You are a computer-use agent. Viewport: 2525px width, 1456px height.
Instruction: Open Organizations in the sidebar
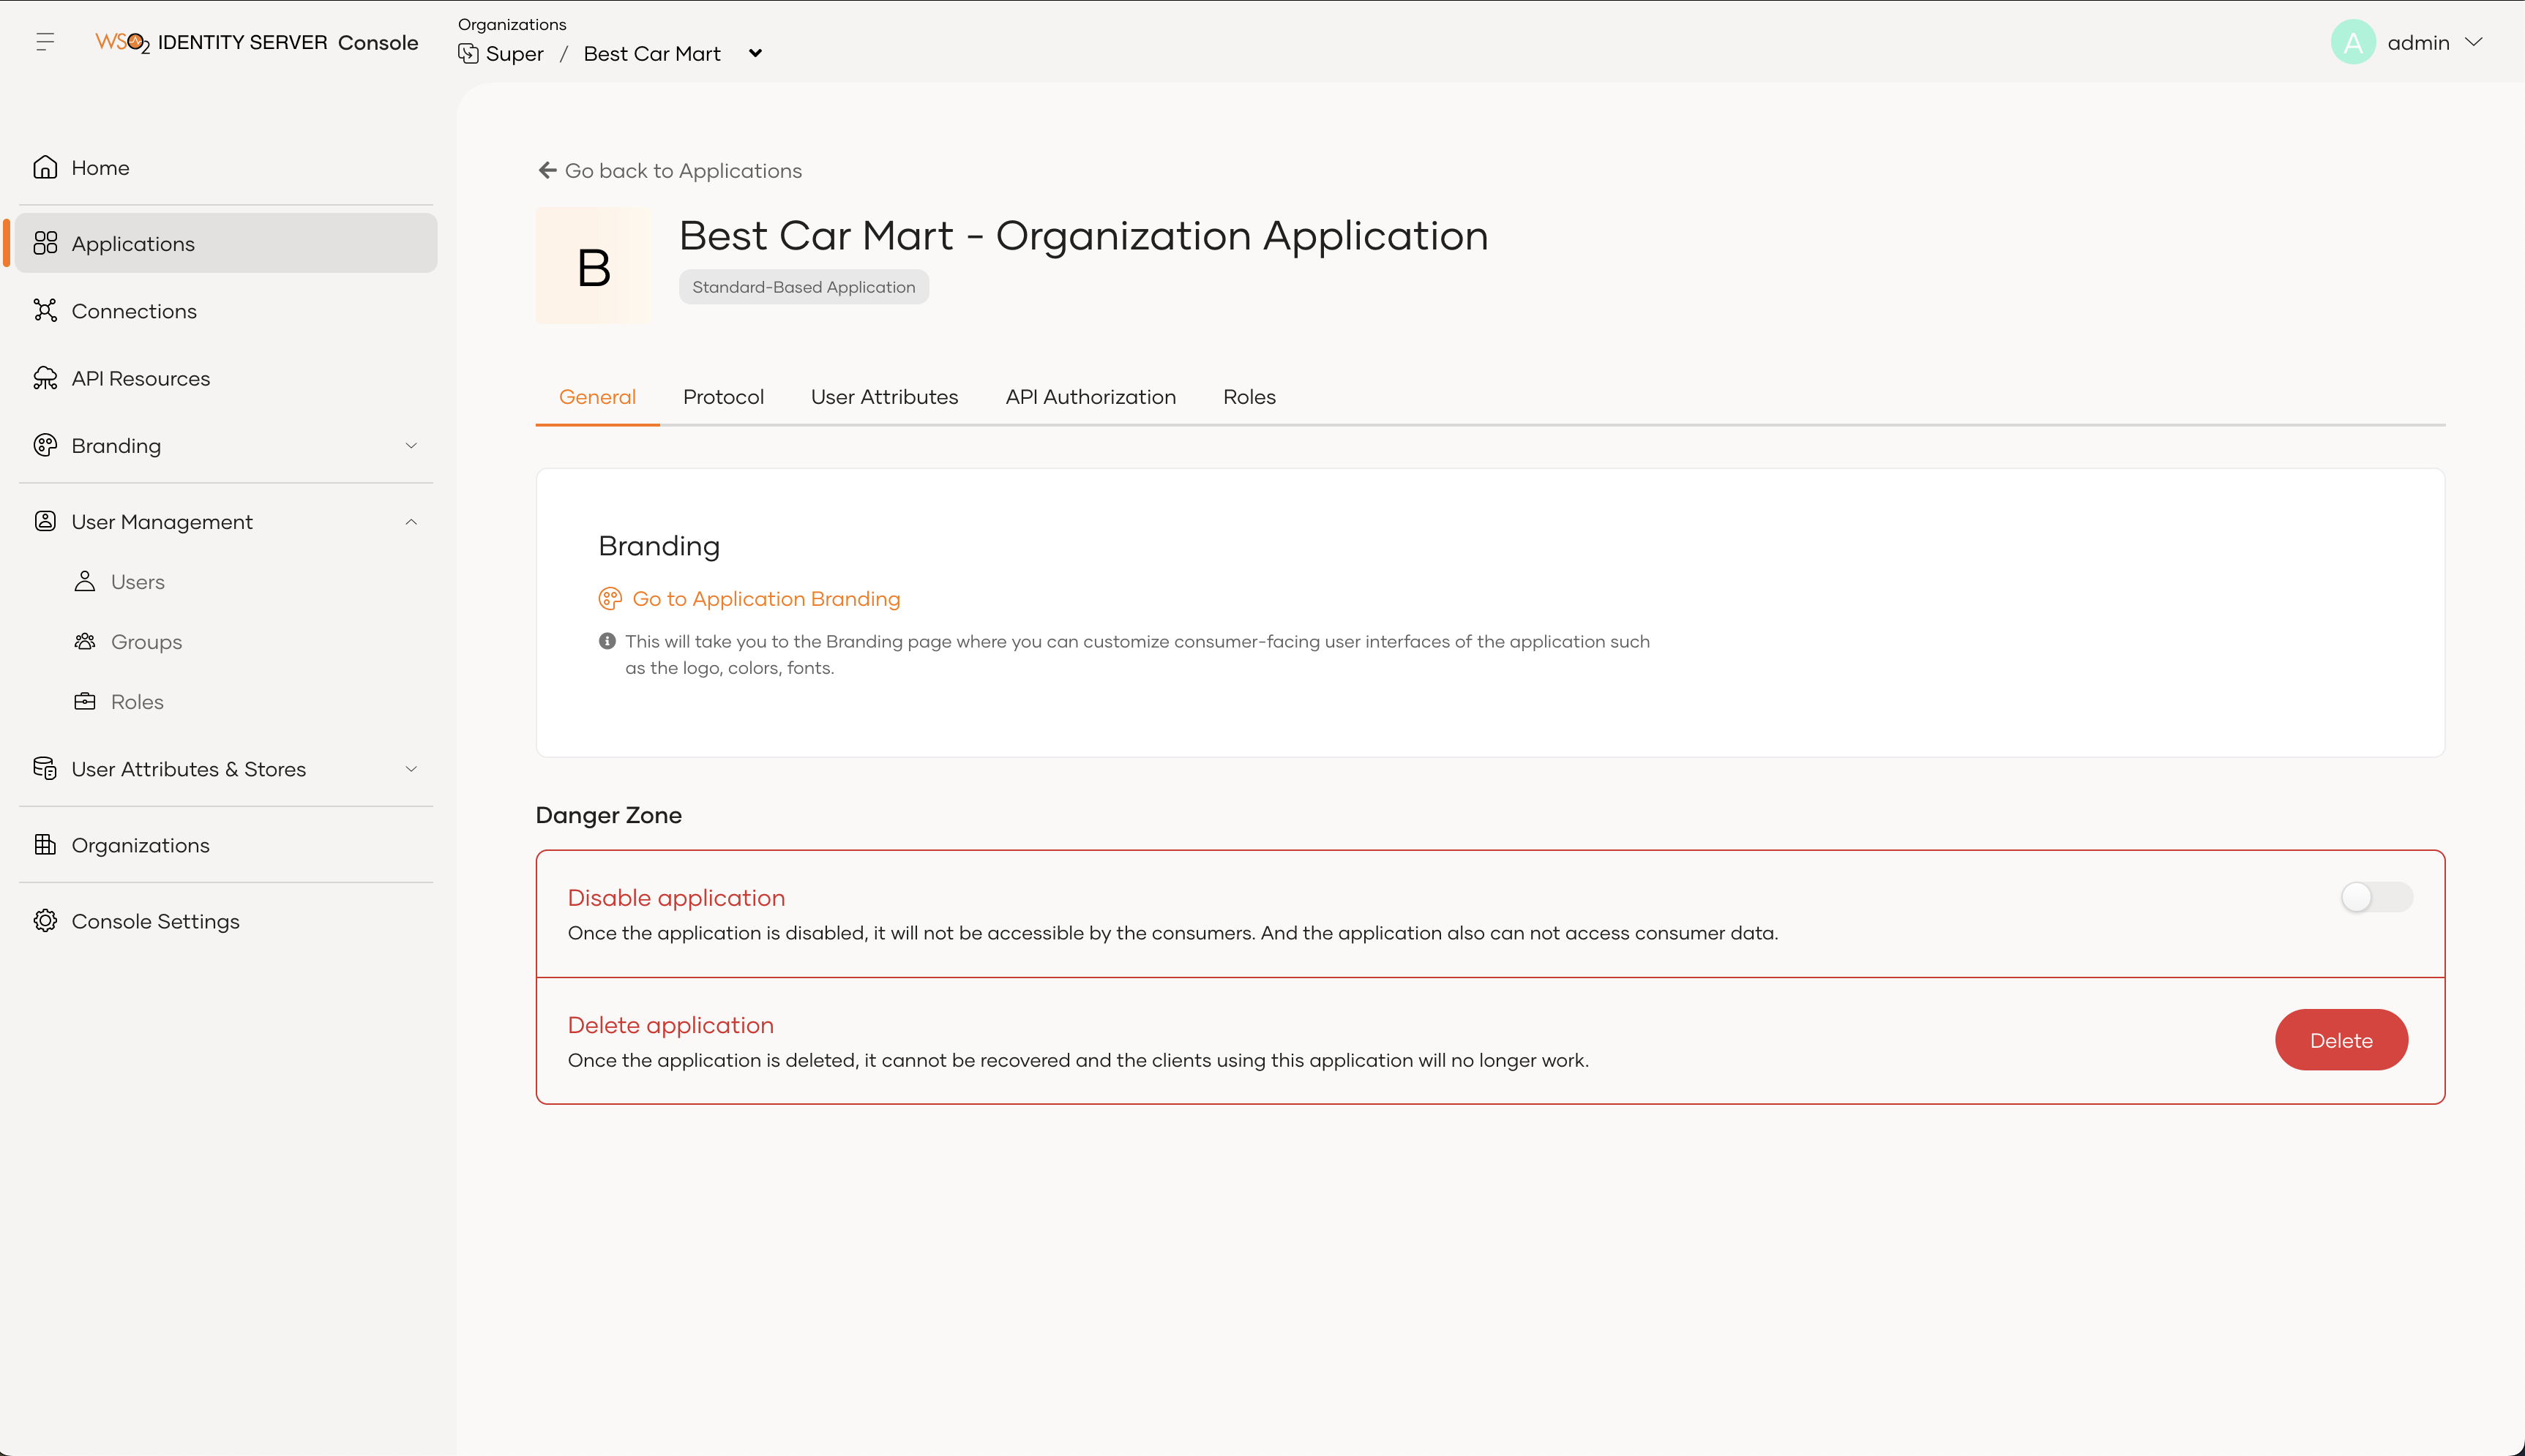coord(226,844)
